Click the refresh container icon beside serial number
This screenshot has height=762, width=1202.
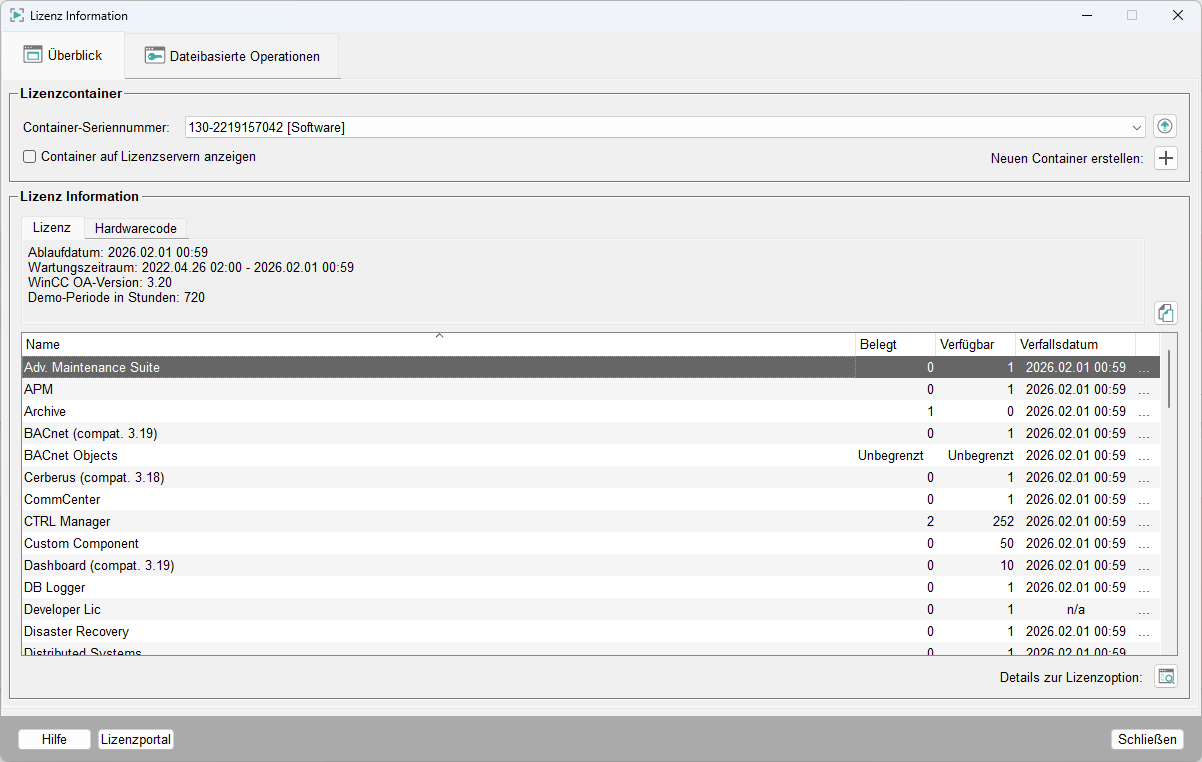(1165, 127)
